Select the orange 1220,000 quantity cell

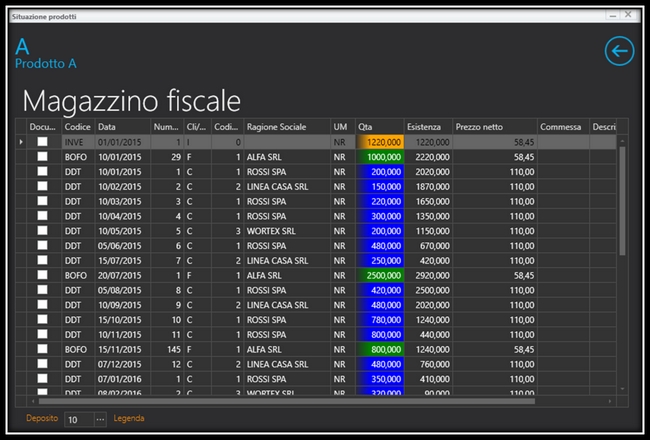coord(379,143)
